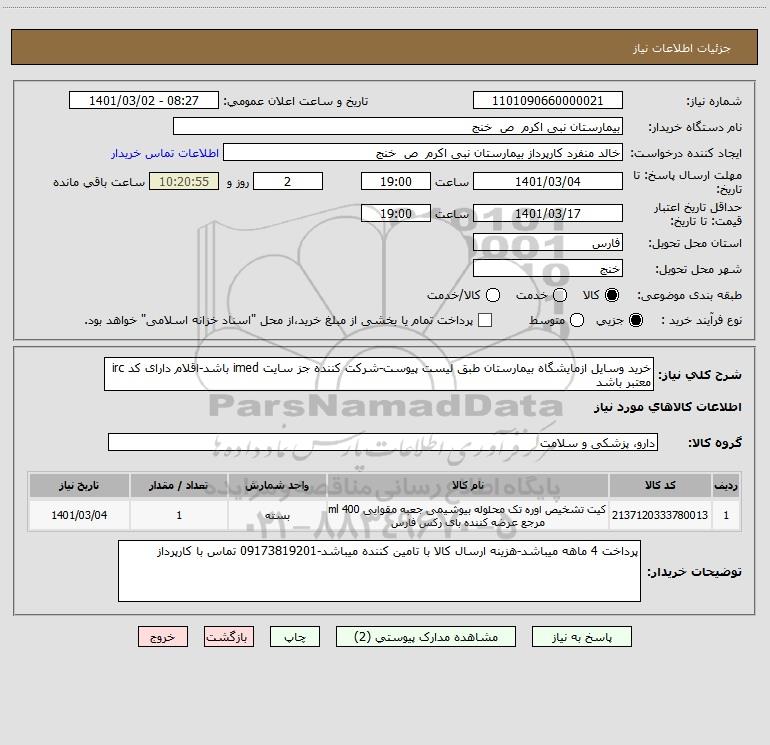Toggle the اسناد خزانه اسلامی payment checkbox

(485, 320)
